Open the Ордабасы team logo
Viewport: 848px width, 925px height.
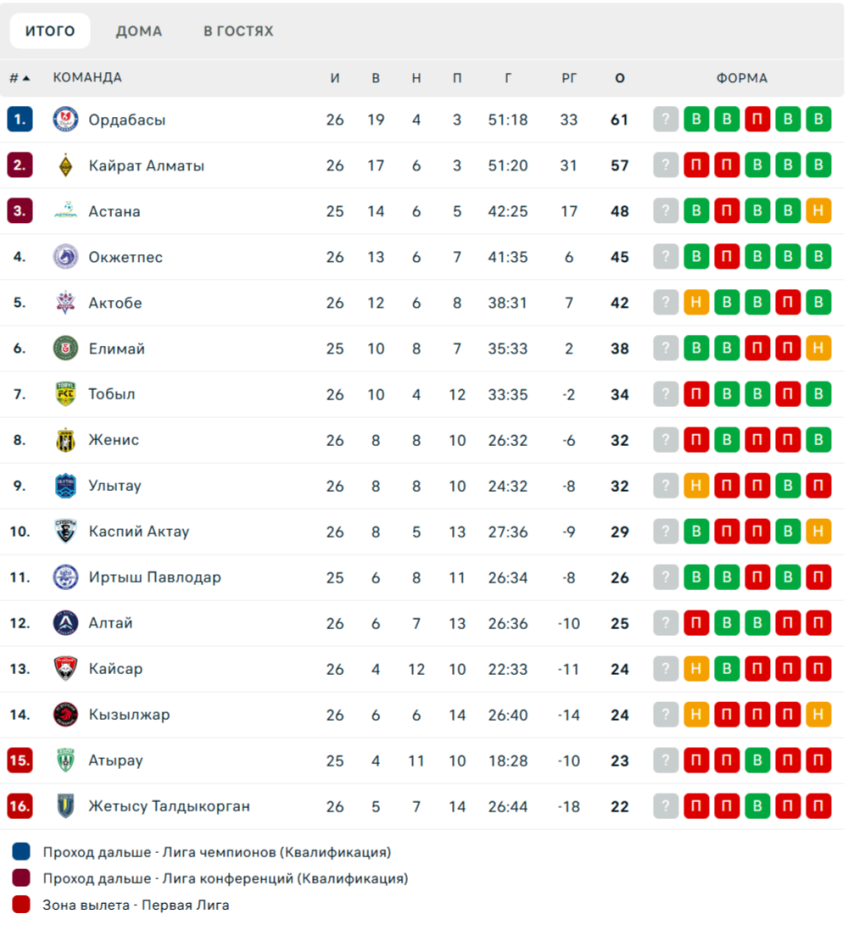(x=66, y=120)
